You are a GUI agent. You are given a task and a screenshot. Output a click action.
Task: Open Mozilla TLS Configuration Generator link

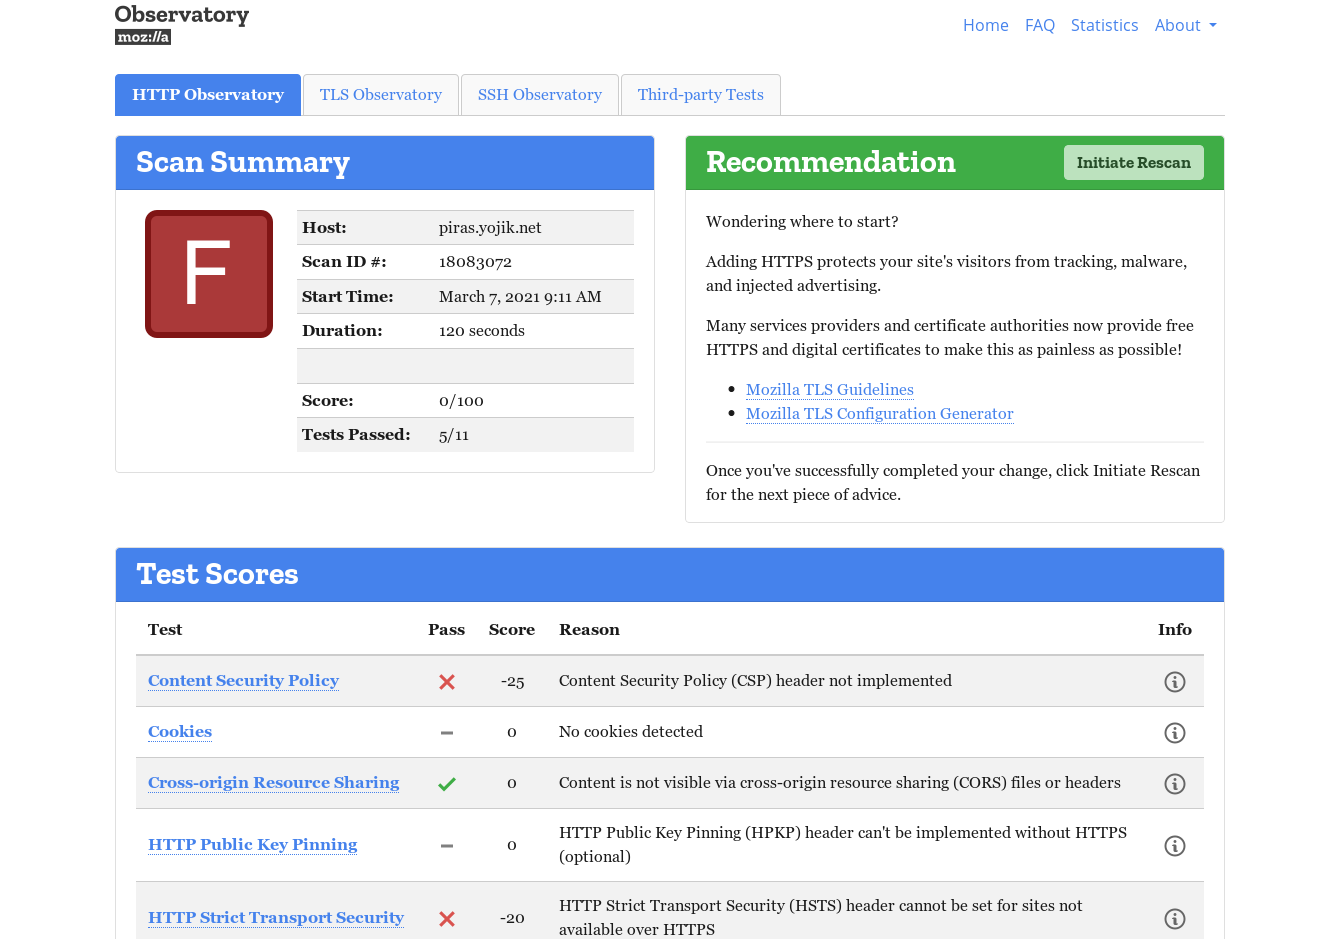click(x=879, y=414)
